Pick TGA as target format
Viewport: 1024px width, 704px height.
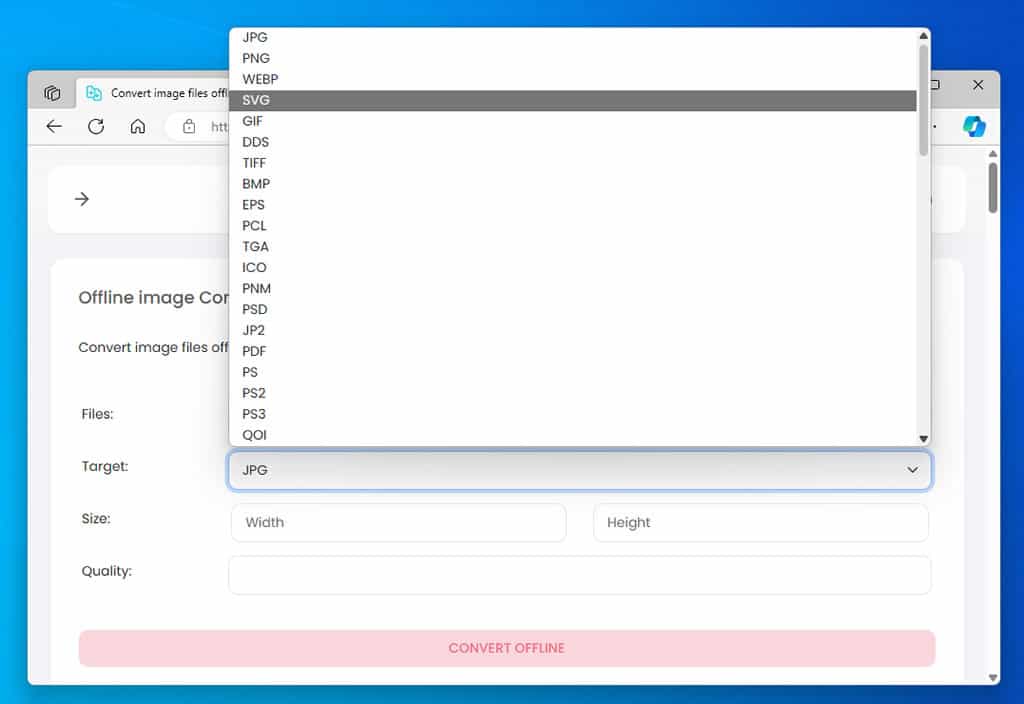573,246
